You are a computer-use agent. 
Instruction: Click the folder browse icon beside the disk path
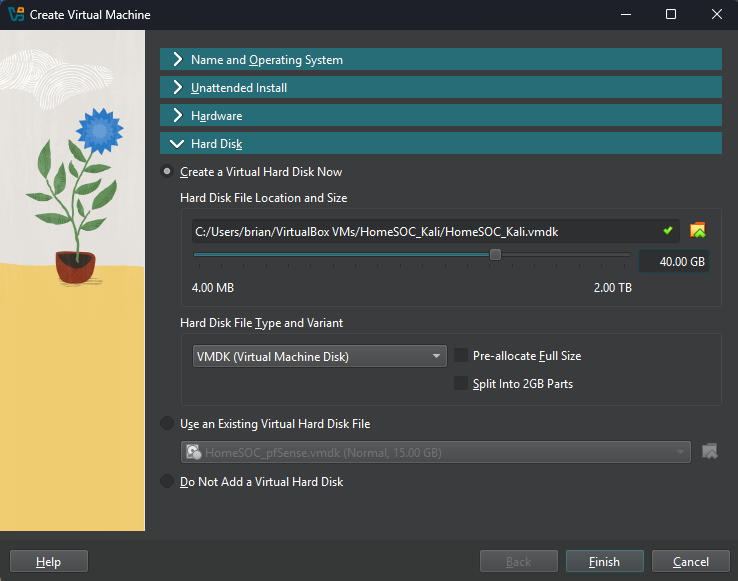(x=698, y=231)
